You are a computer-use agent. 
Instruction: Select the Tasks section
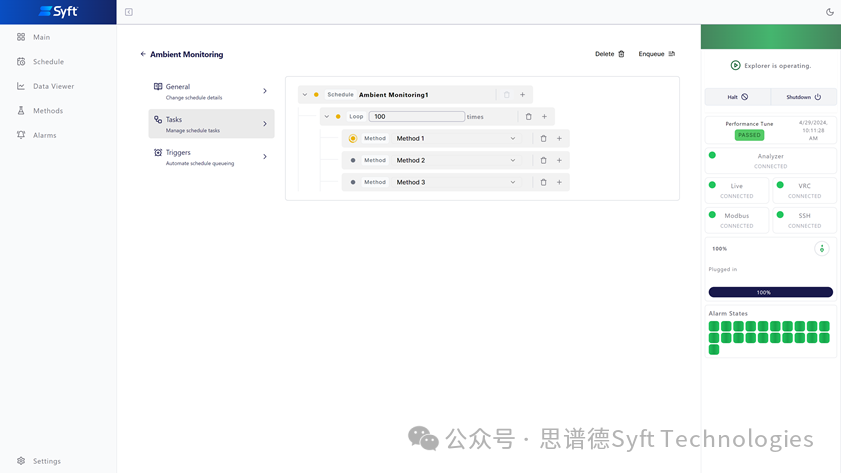[x=211, y=124]
